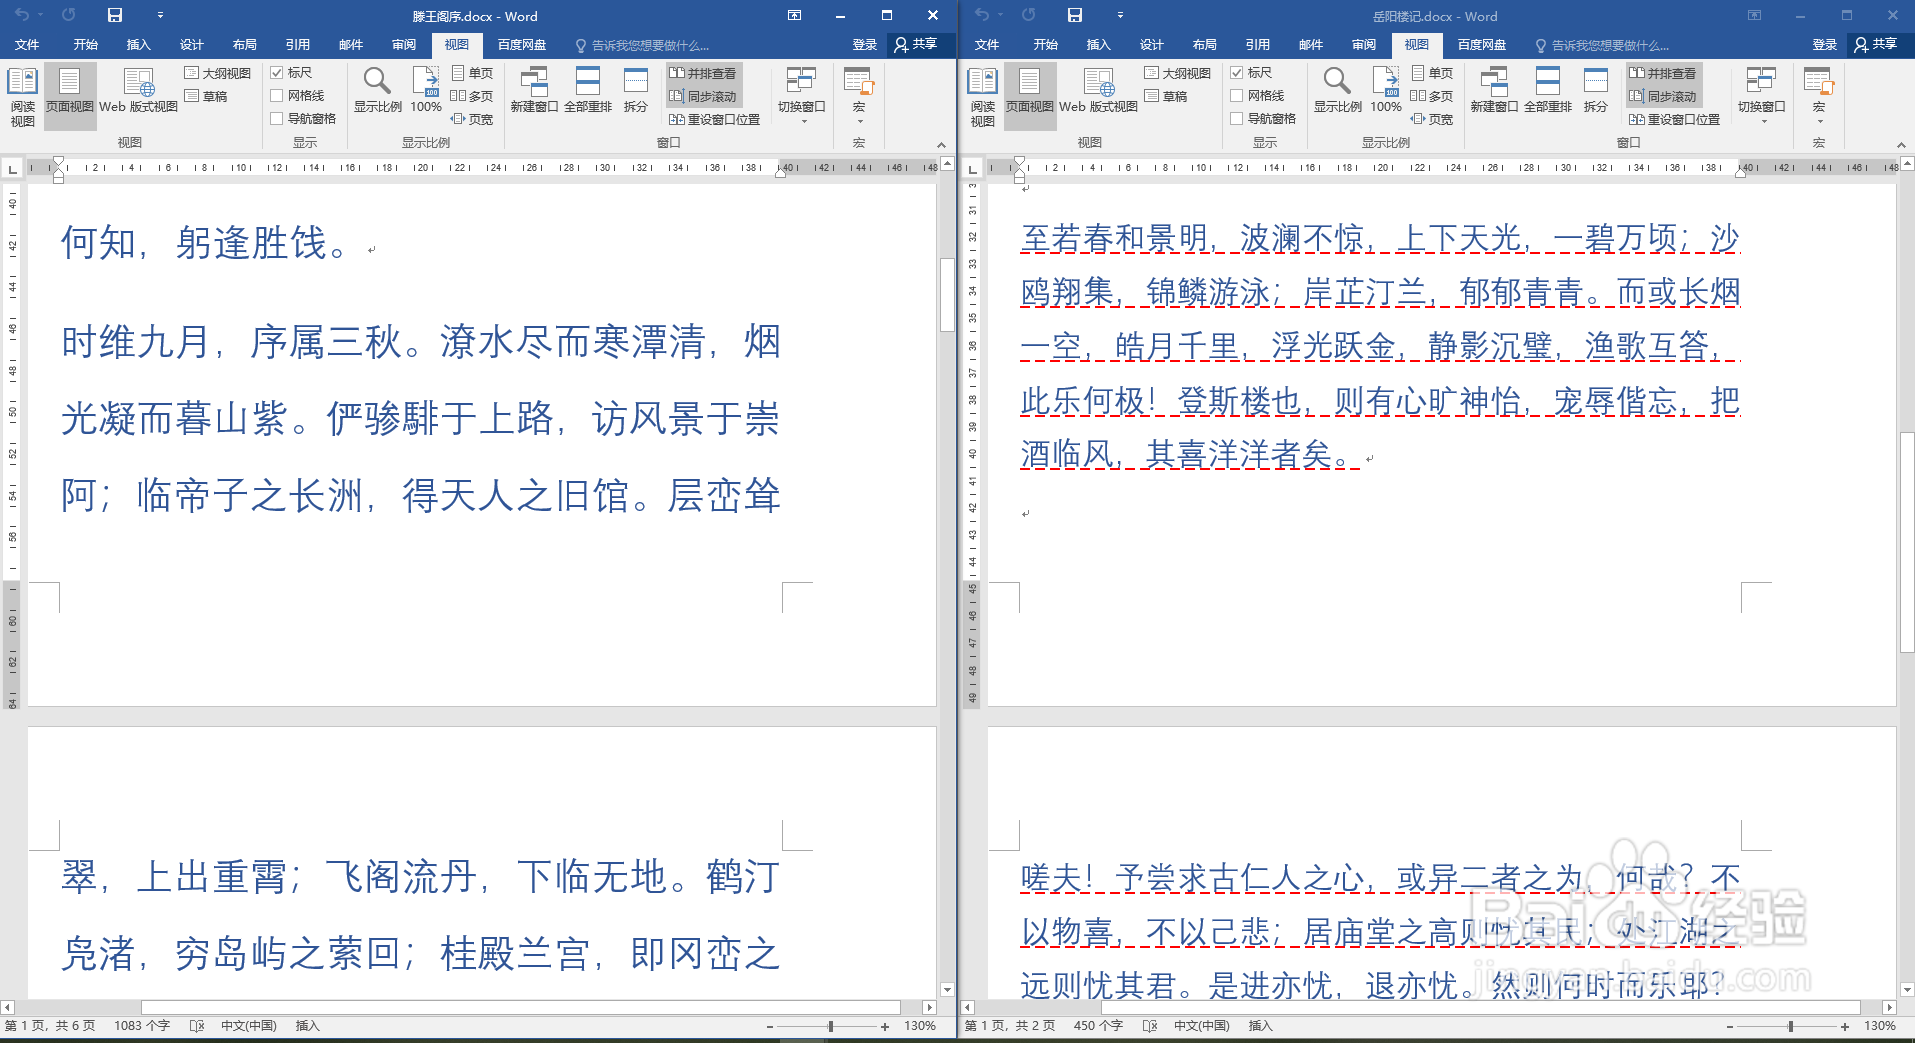Click Read Mode view in right window
This screenshot has width=1915, height=1043.
pos(982,96)
